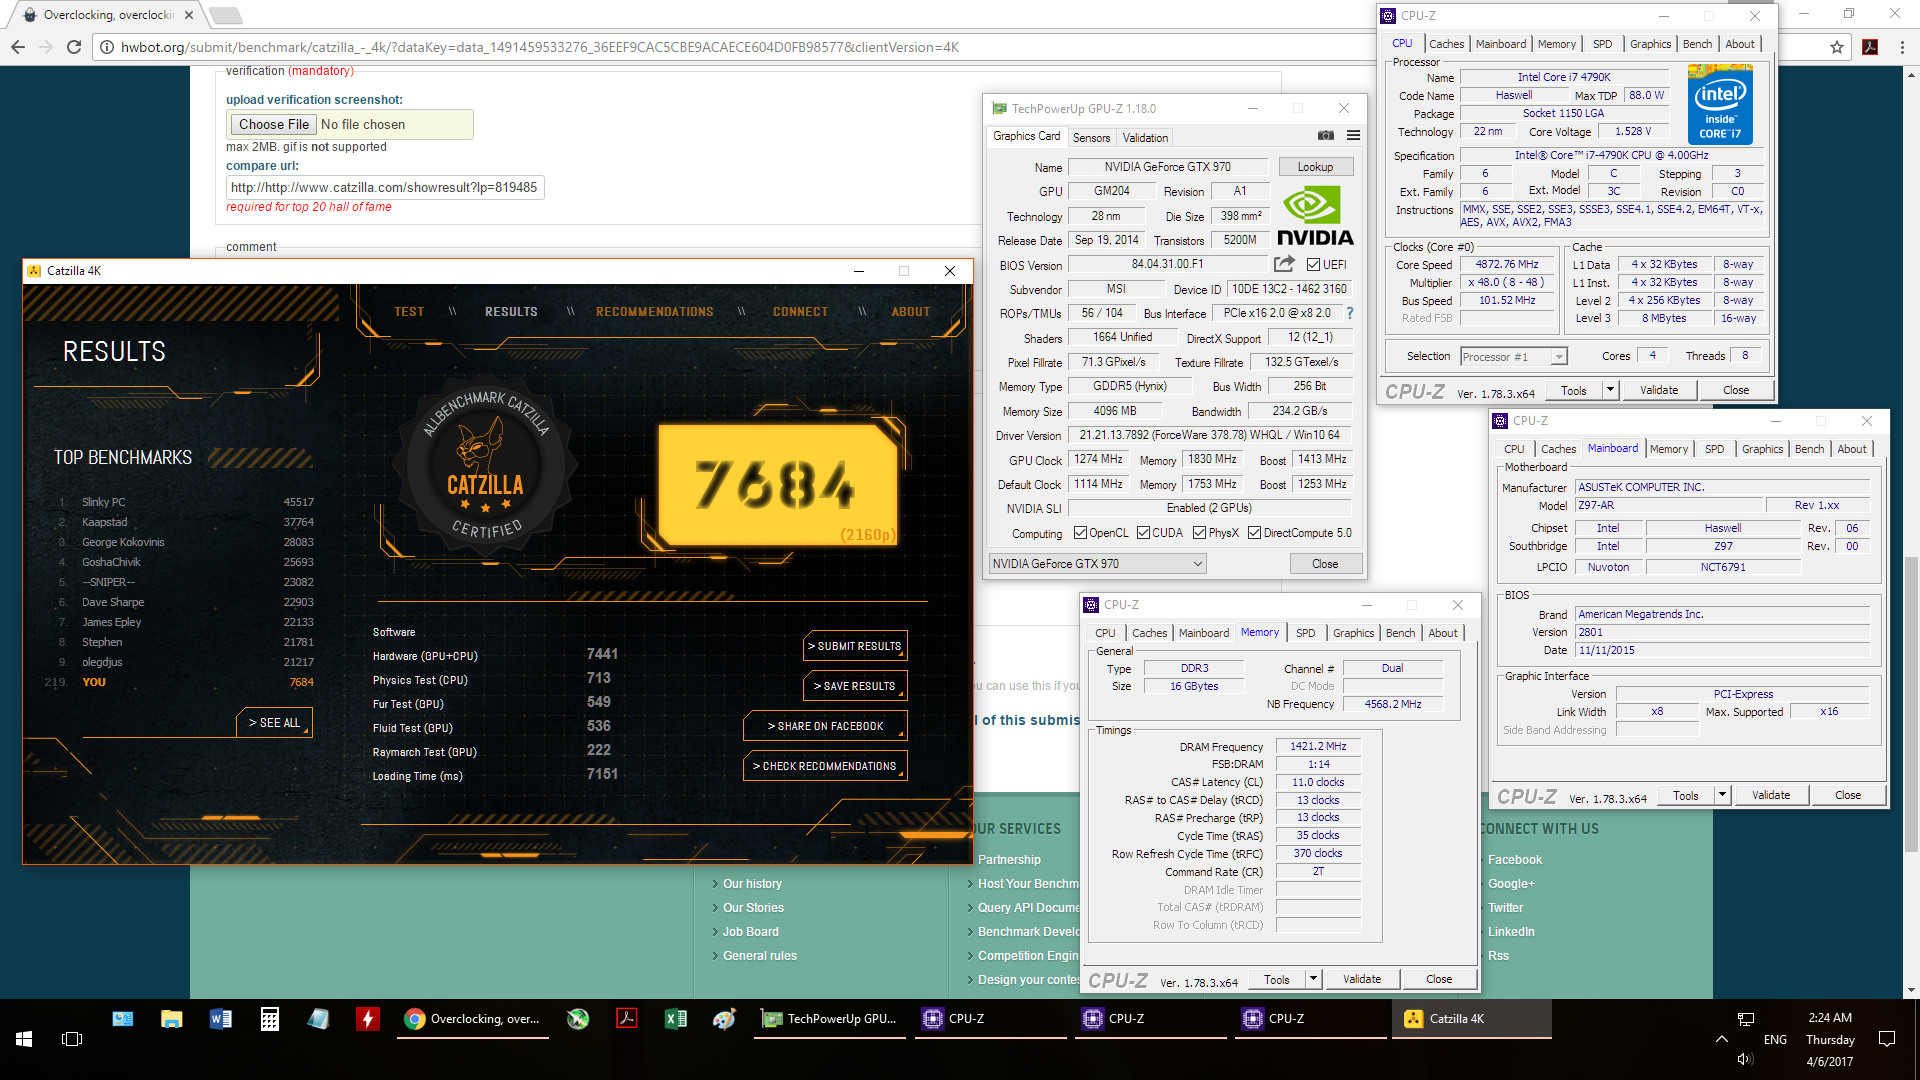Click the BIOS version share/export icon in GPU-Z
This screenshot has width=1920, height=1080.
[x=1284, y=264]
